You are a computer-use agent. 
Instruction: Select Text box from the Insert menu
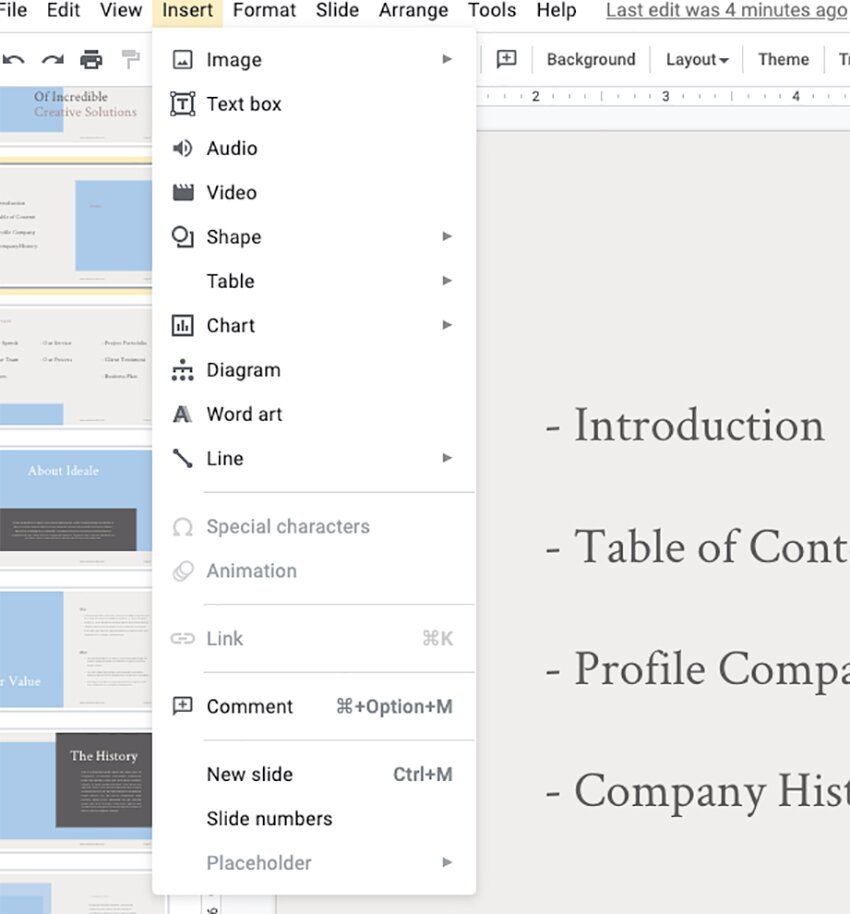coord(244,104)
